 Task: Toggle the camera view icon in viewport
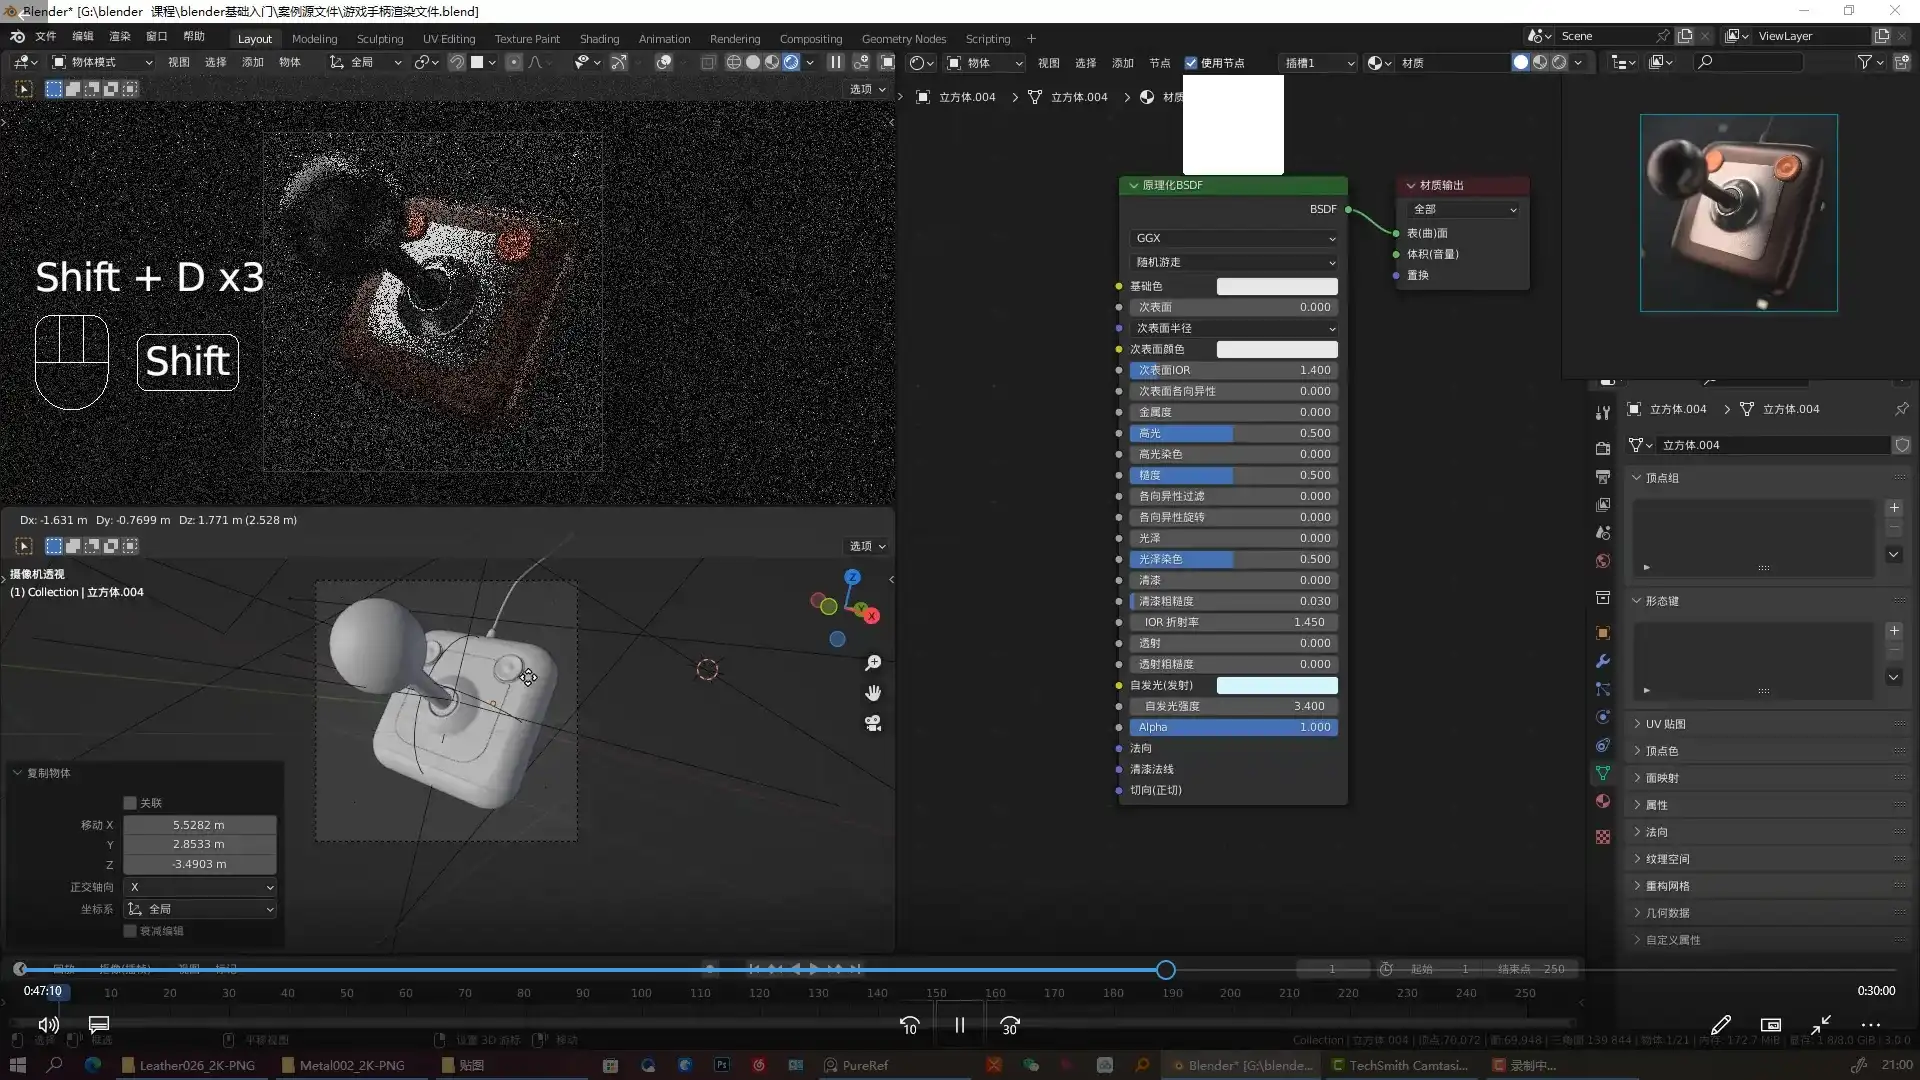point(873,723)
